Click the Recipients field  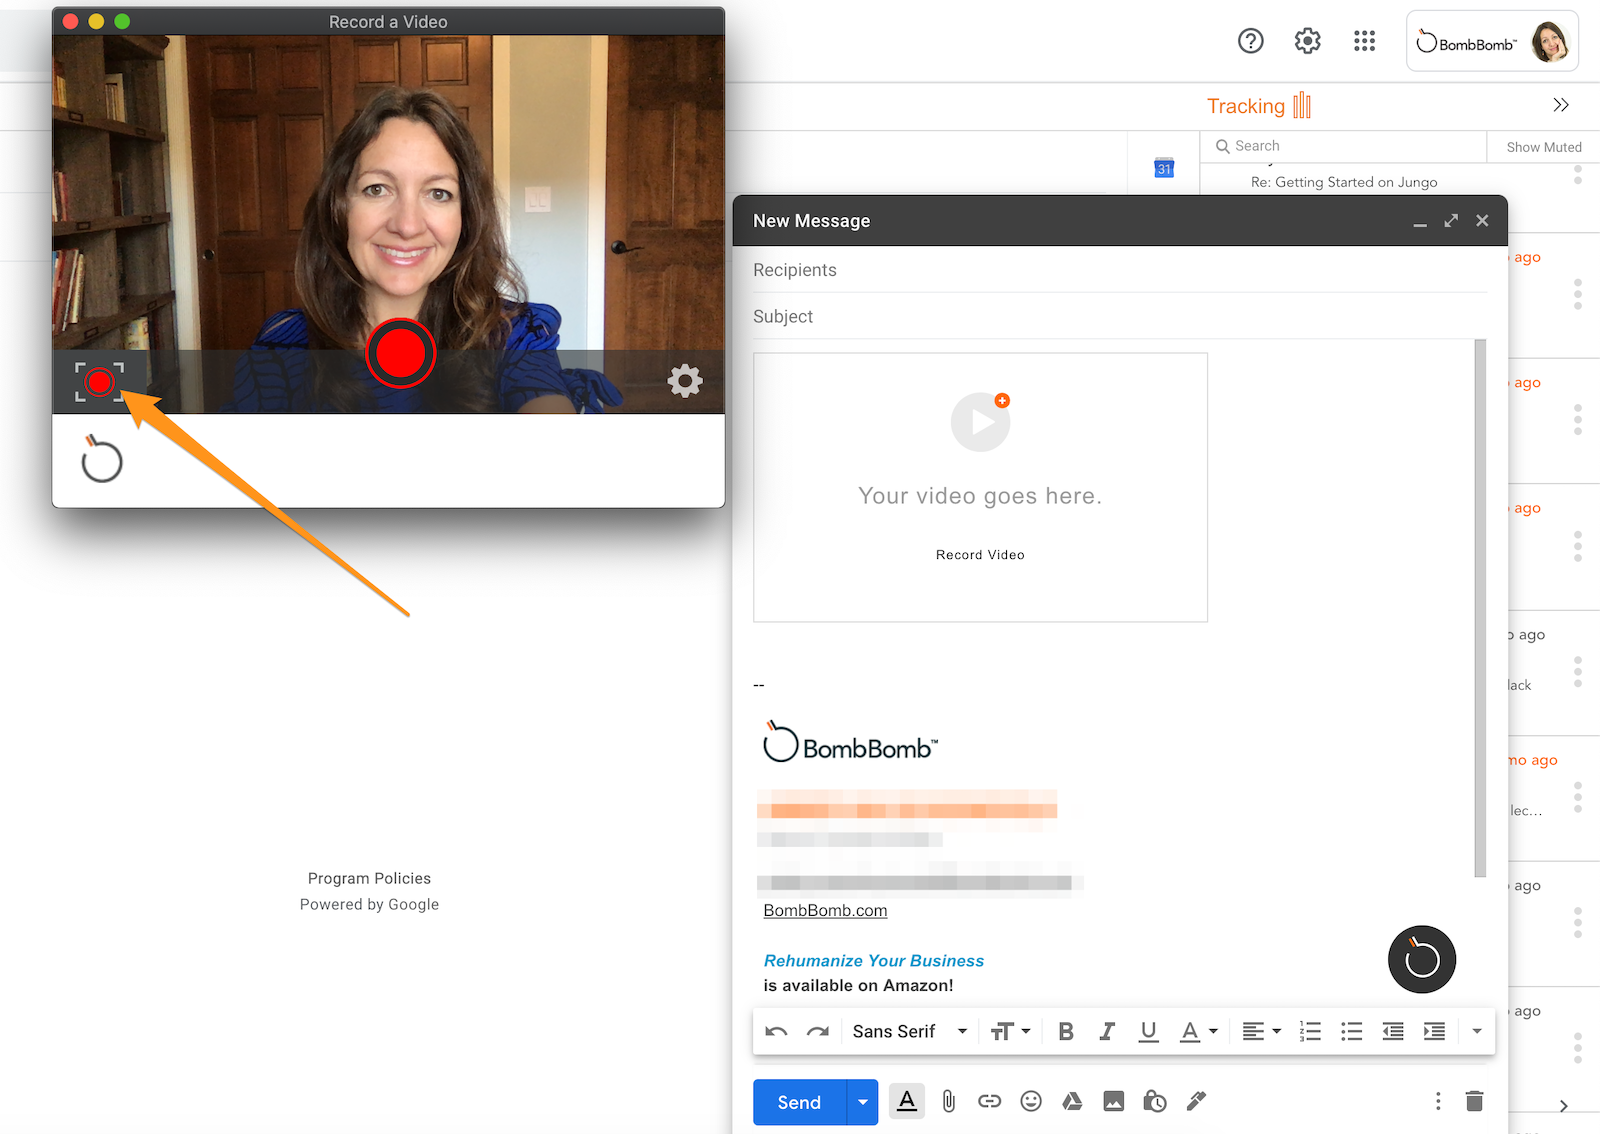[x=1110, y=270]
